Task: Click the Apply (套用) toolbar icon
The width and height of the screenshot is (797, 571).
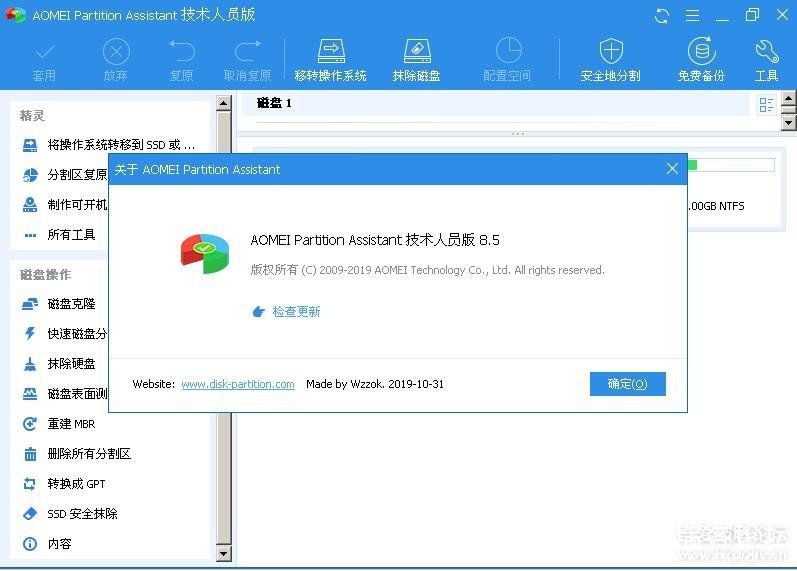Action: click(44, 59)
